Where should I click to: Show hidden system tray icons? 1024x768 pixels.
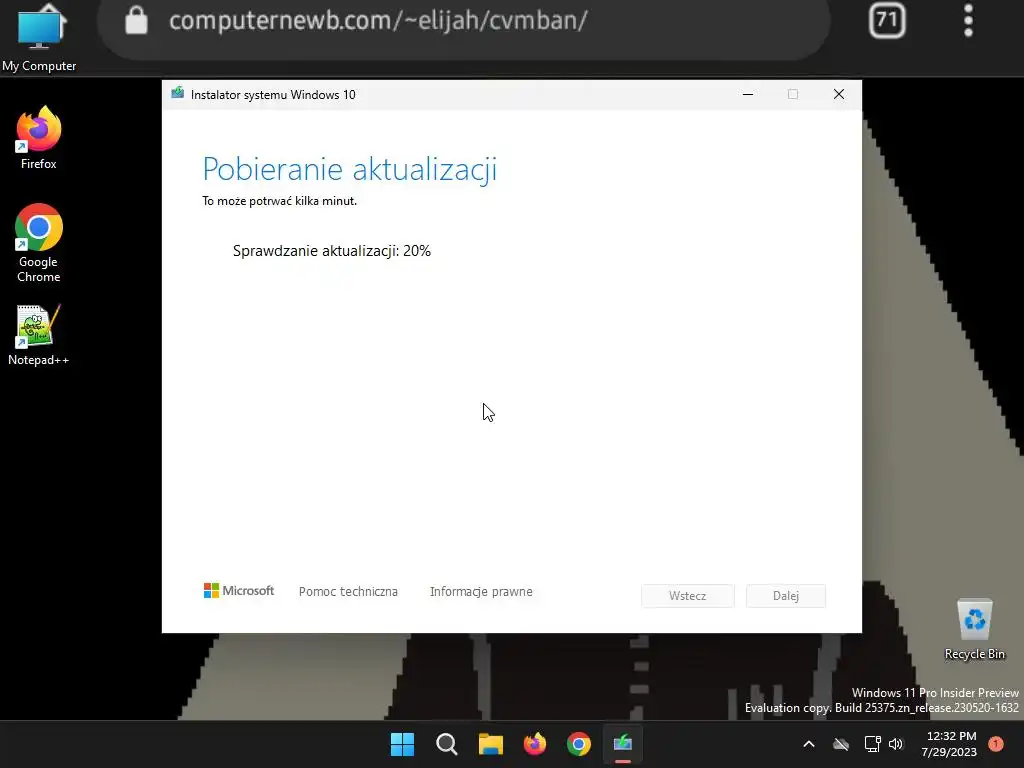pos(808,744)
